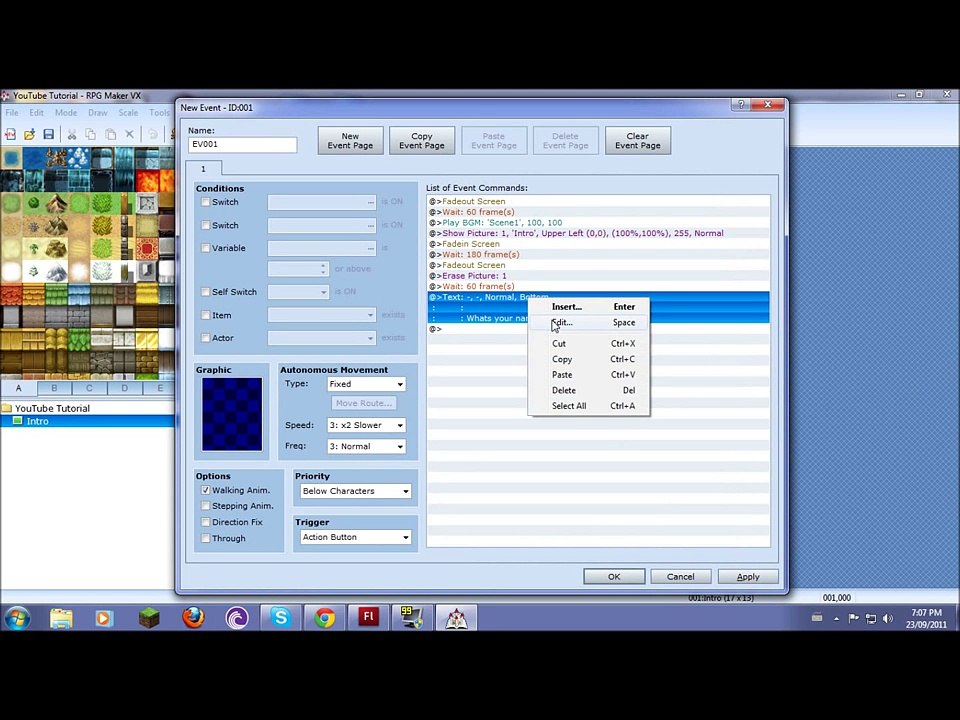Click the Variable value stepper arrows

pyautogui.click(x=323, y=269)
